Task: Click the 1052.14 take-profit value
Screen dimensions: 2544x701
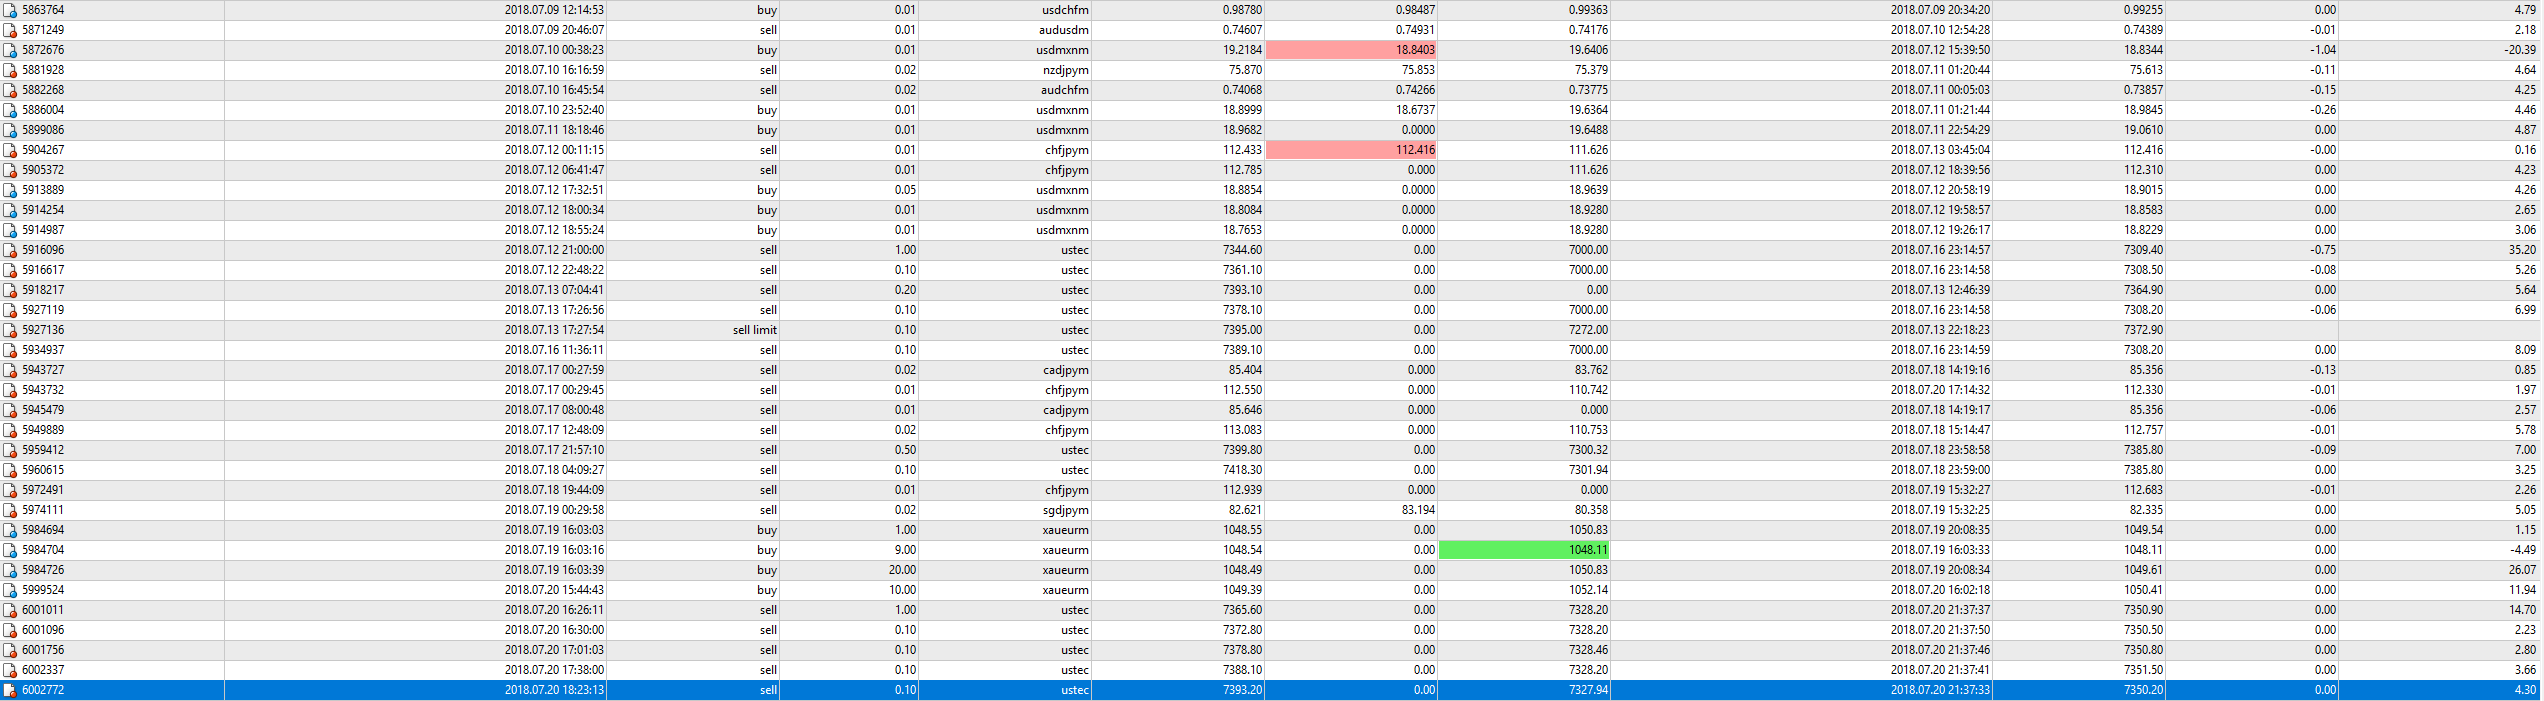Action: coord(1588,590)
